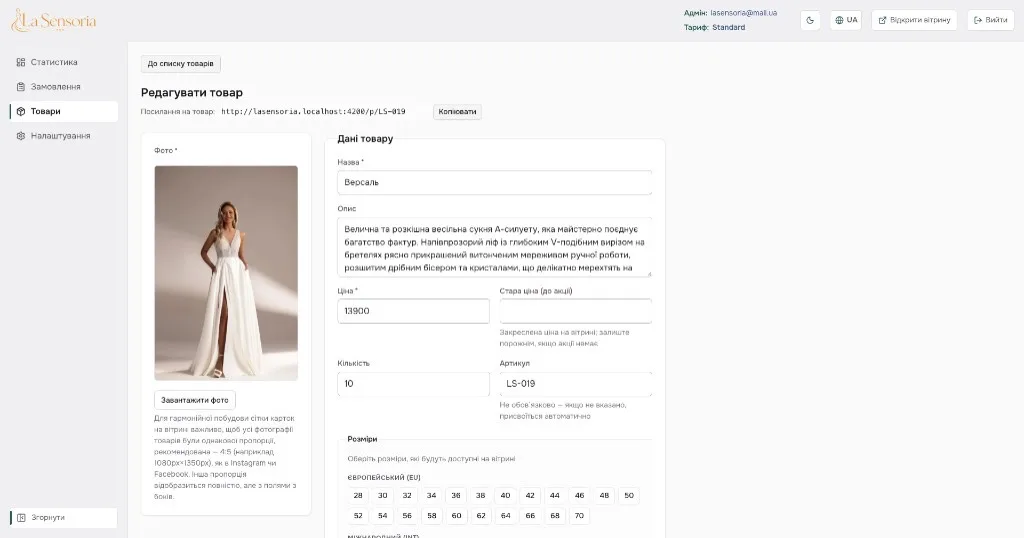The width and height of the screenshot is (1024, 538).
Task: Click the 'Завантажити фото' button
Action: coord(195,400)
